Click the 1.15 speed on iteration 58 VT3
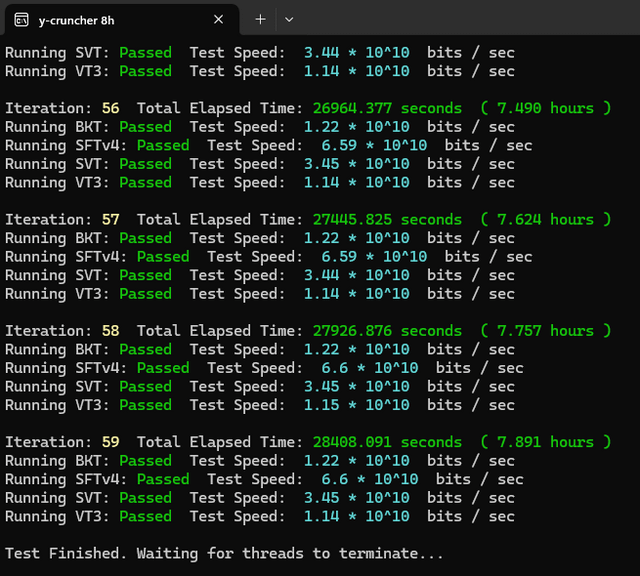640x576 pixels. point(321,405)
